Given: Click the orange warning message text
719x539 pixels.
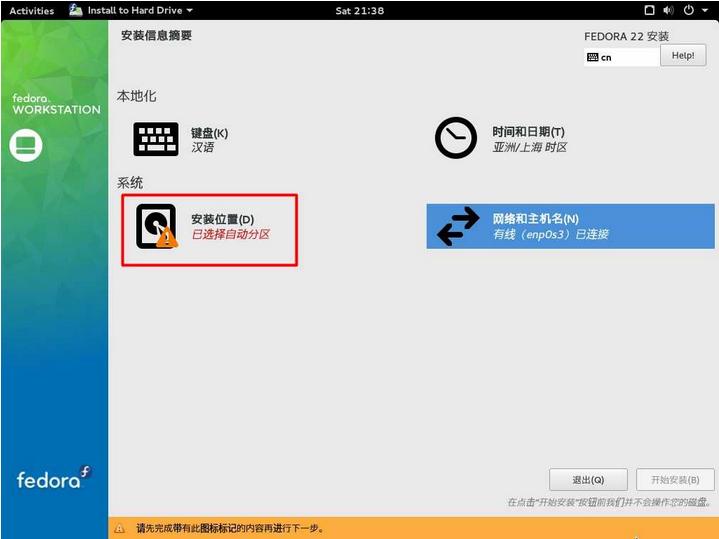Looking at the screenshot, I should pyautogui.click(x=230, y=528).
